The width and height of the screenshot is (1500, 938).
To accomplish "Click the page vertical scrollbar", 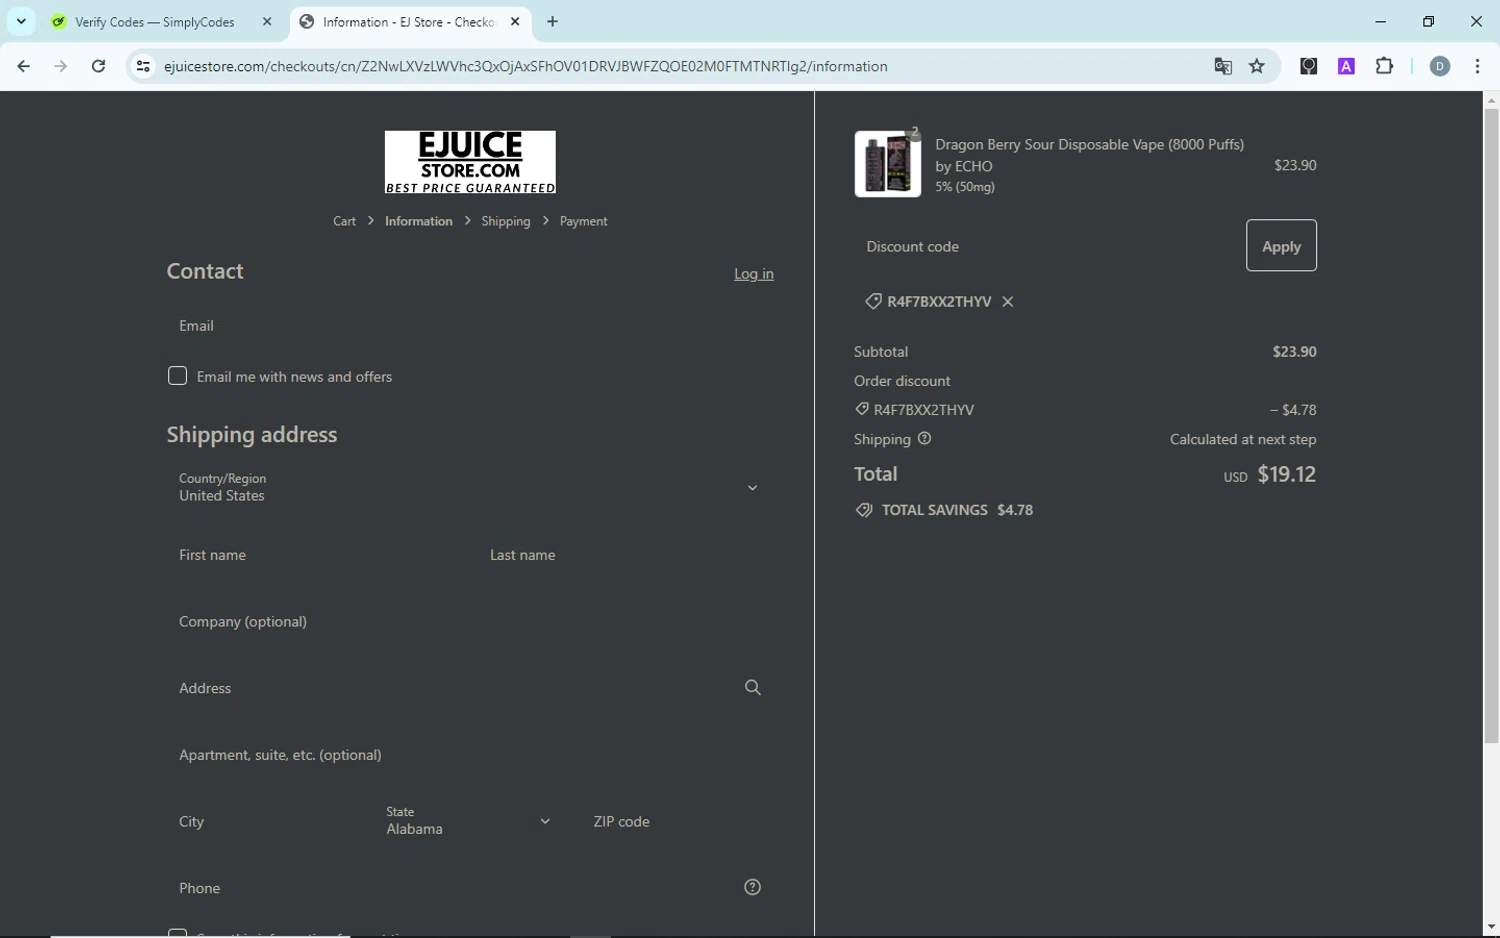I will pyautogui.click(x=1491, y=427).
